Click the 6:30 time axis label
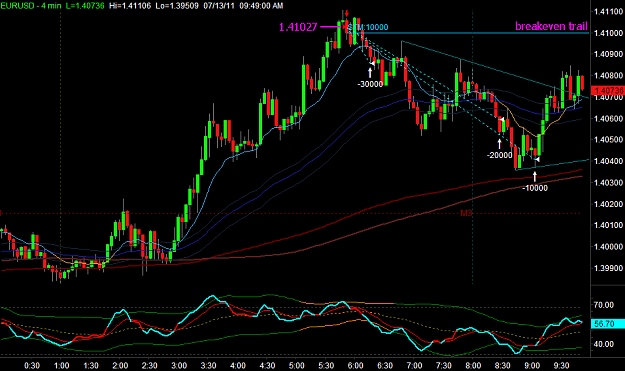Image resolution: width=625 pixels, height=371 pixels. coord(385,365)
